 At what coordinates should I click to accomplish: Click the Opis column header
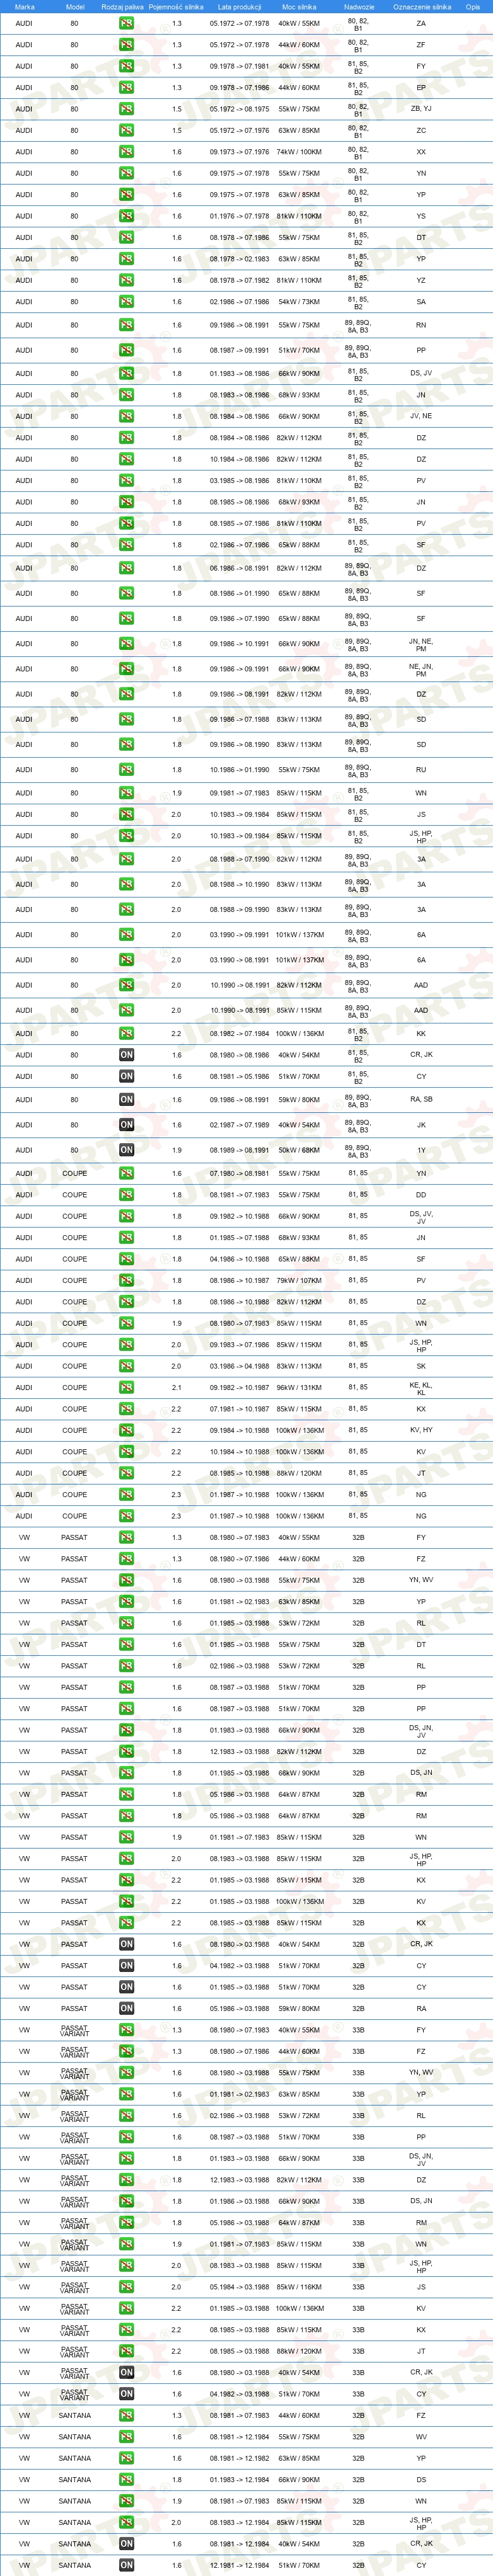coord(473,7)
